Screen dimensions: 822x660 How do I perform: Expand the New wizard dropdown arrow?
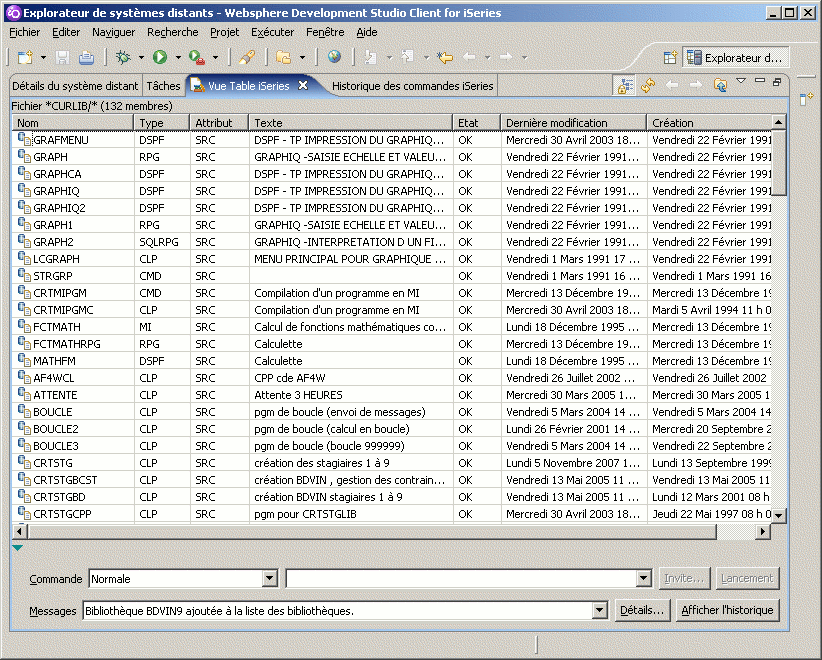click(44, 57)
